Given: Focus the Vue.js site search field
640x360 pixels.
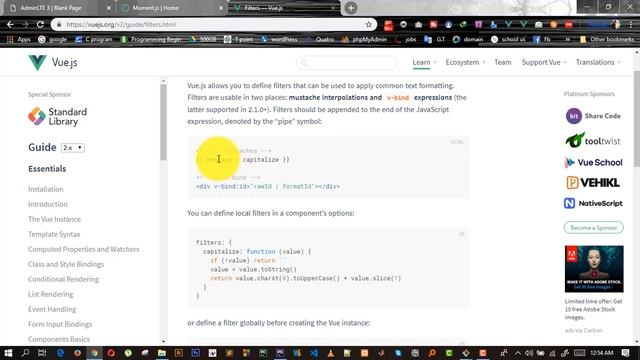Looking at the screenshot, I should point(347,62).
